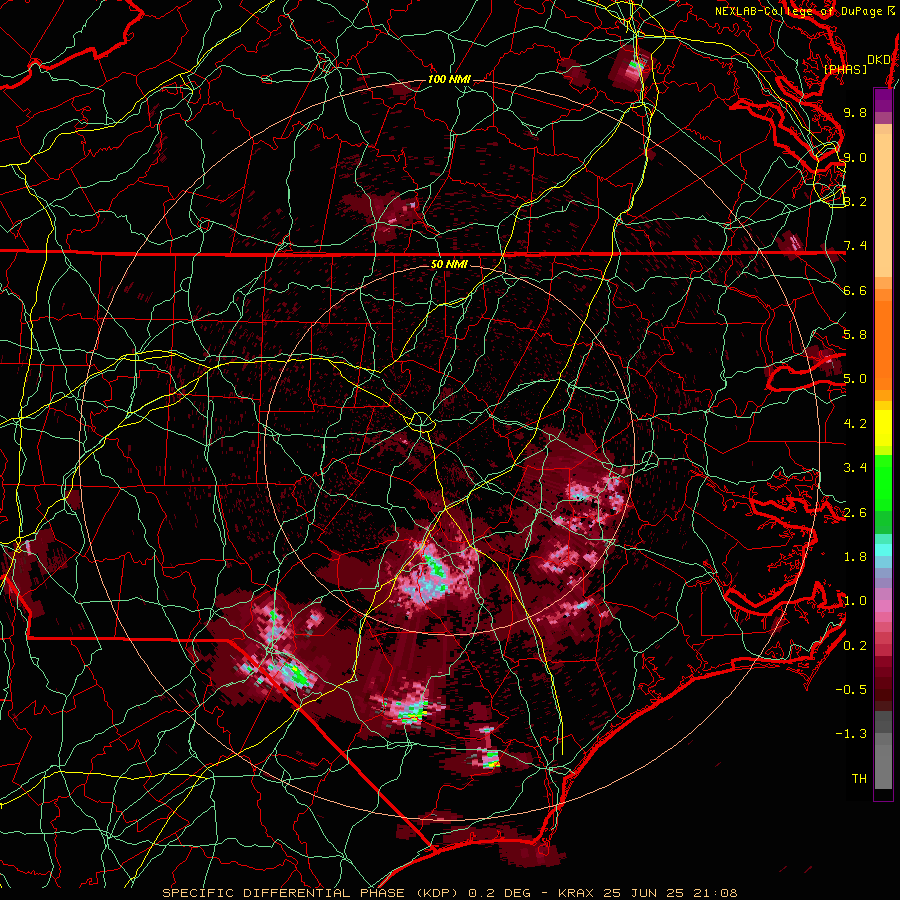Click the [PHAS] label above the scale
Viewport: 900px width, 900px height.
[845, 69]
